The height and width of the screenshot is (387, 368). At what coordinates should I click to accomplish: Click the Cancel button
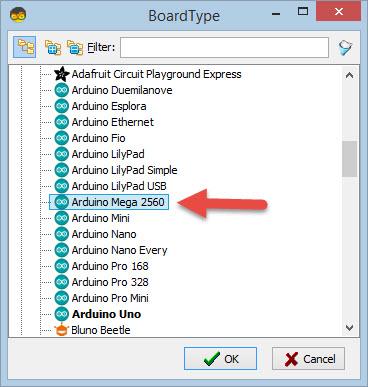tap(308, 359)
